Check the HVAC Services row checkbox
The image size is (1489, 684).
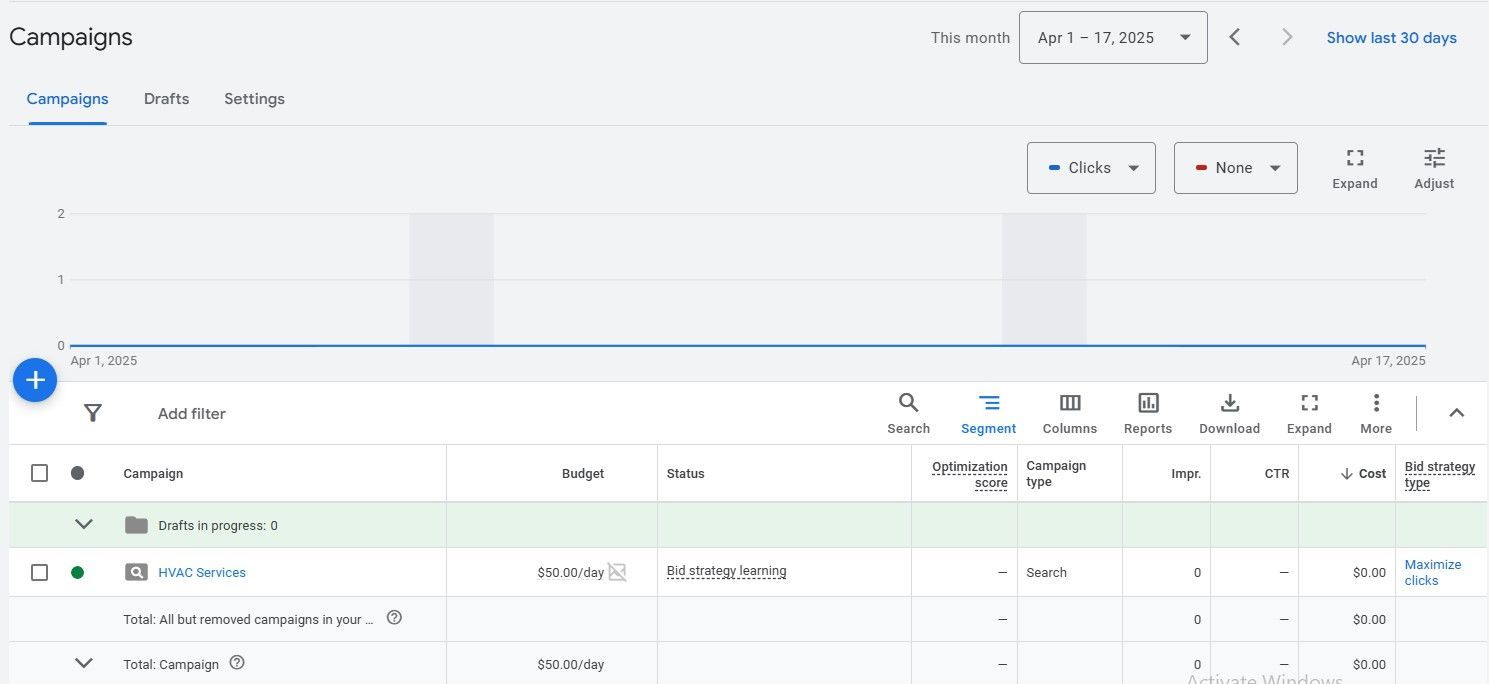coord(39,572)
